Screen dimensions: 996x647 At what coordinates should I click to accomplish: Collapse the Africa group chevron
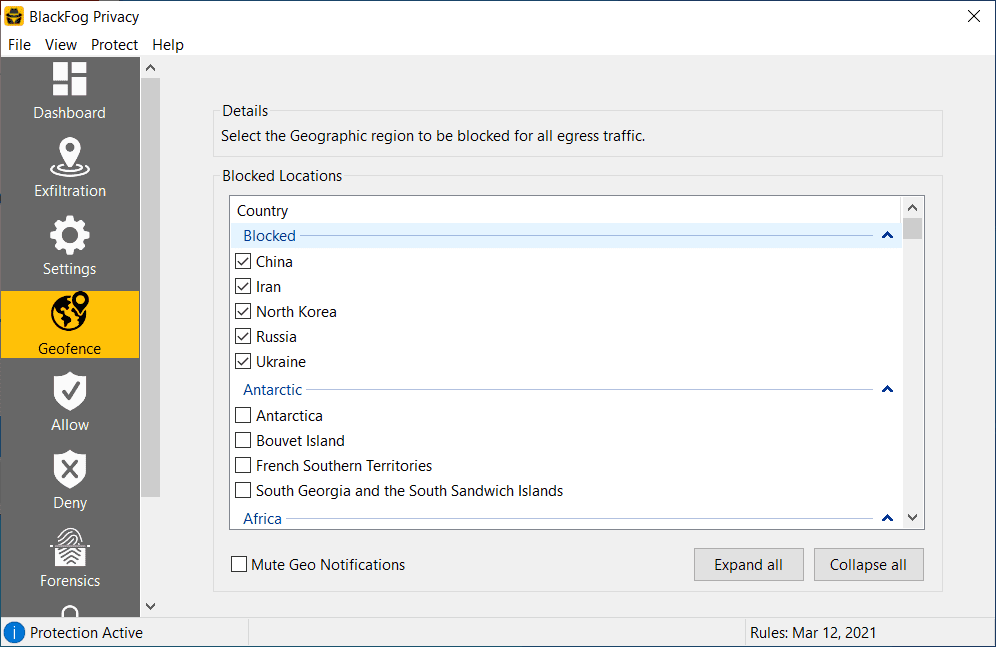(887, 518)
